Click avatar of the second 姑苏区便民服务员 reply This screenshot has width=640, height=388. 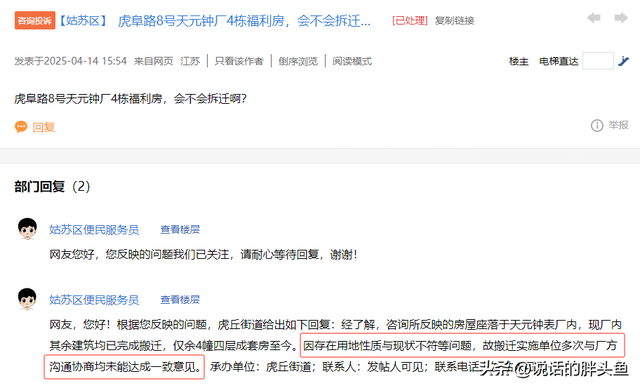(x=27, y=299)
